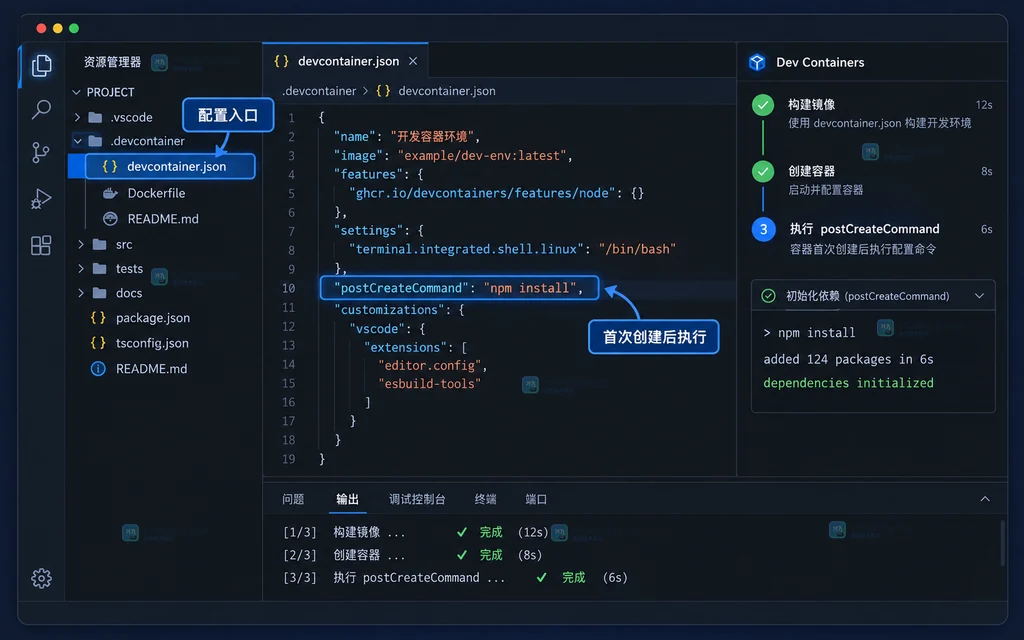The image size is (1024, 640).
Task: Open Dockerfile in the file tree
Action: click(156, 193)
